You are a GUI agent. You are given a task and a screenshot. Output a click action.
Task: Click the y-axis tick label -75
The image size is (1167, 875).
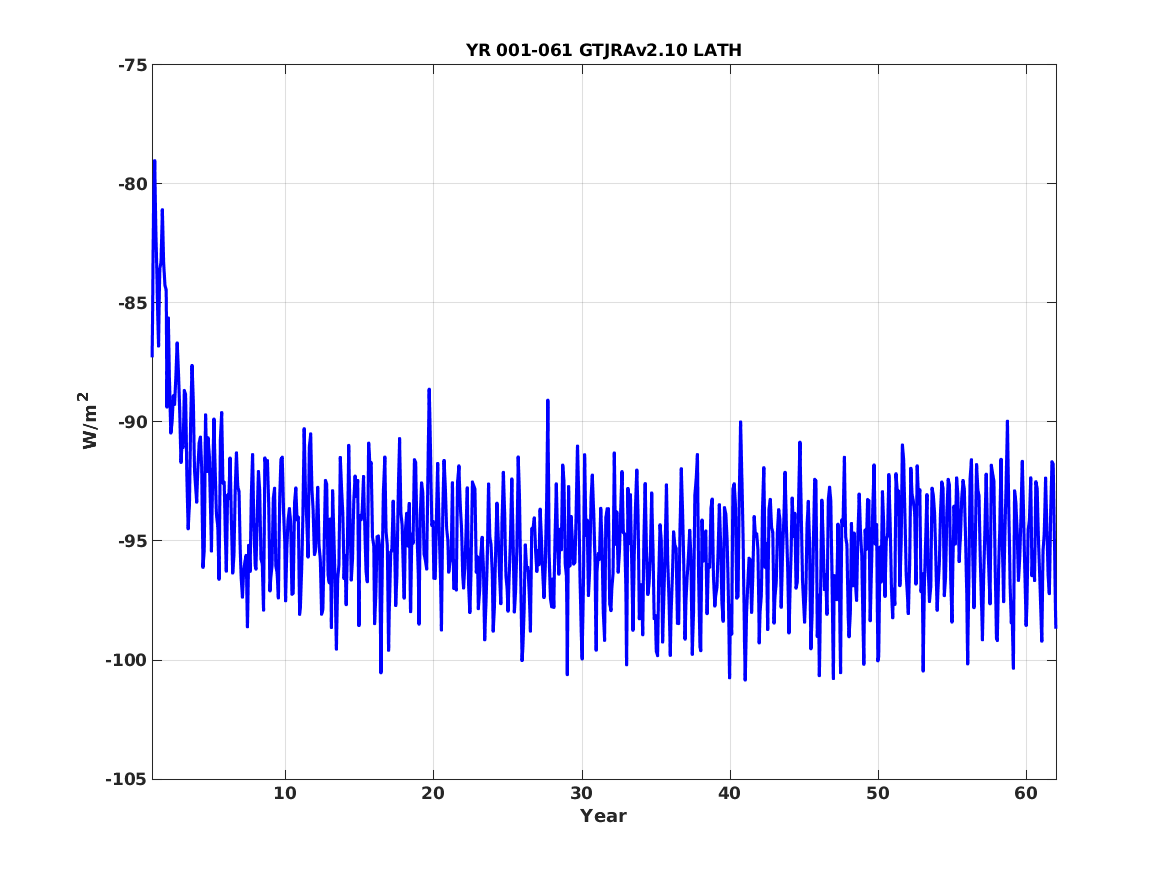[132, 65]
